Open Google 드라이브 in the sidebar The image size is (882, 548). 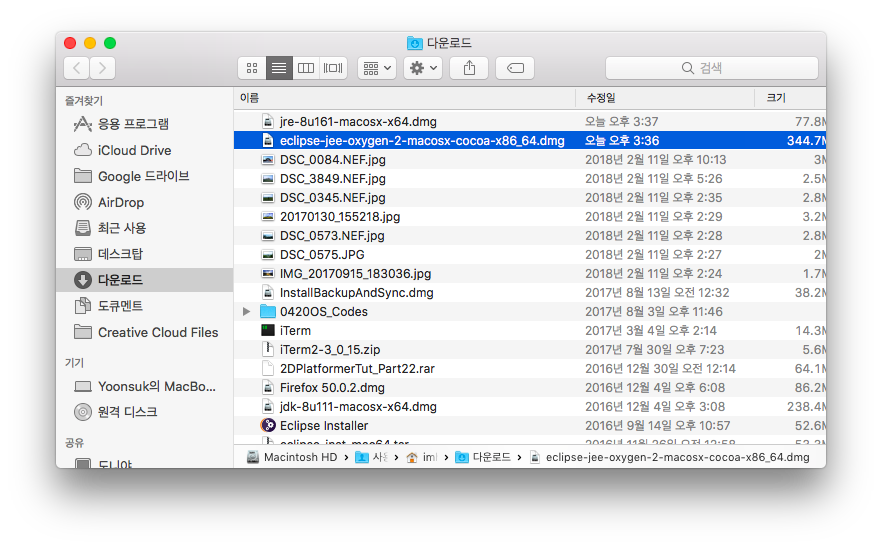(x=145, y=176)
